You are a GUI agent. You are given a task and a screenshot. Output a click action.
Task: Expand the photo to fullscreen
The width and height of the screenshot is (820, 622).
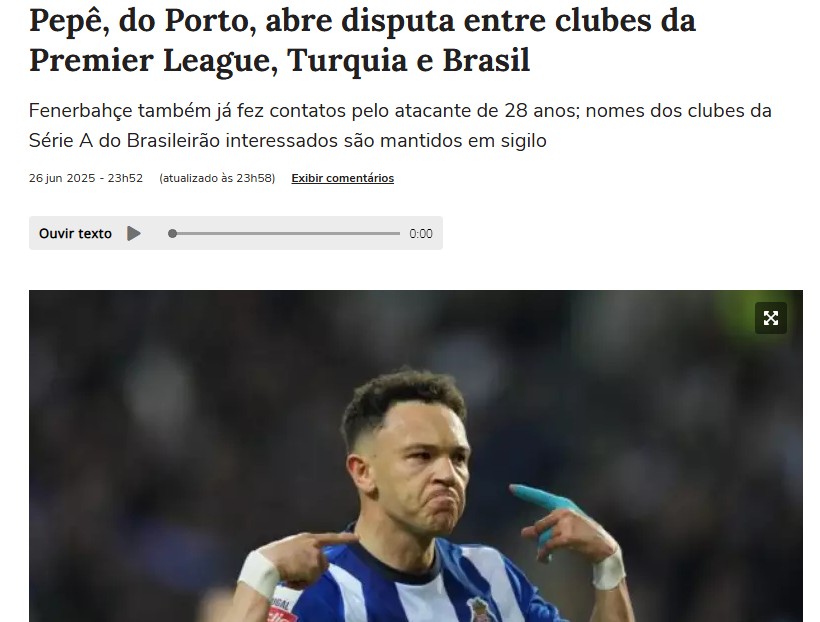(x=771, y=318)
